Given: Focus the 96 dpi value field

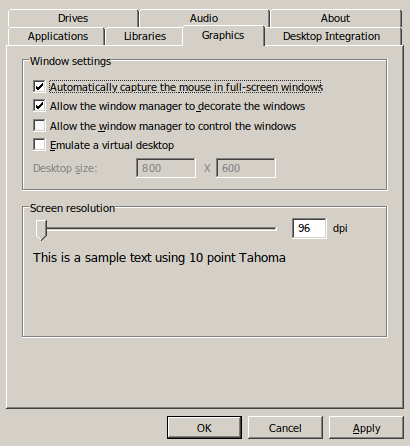Looking at the screenshot, I should (309, 228).
